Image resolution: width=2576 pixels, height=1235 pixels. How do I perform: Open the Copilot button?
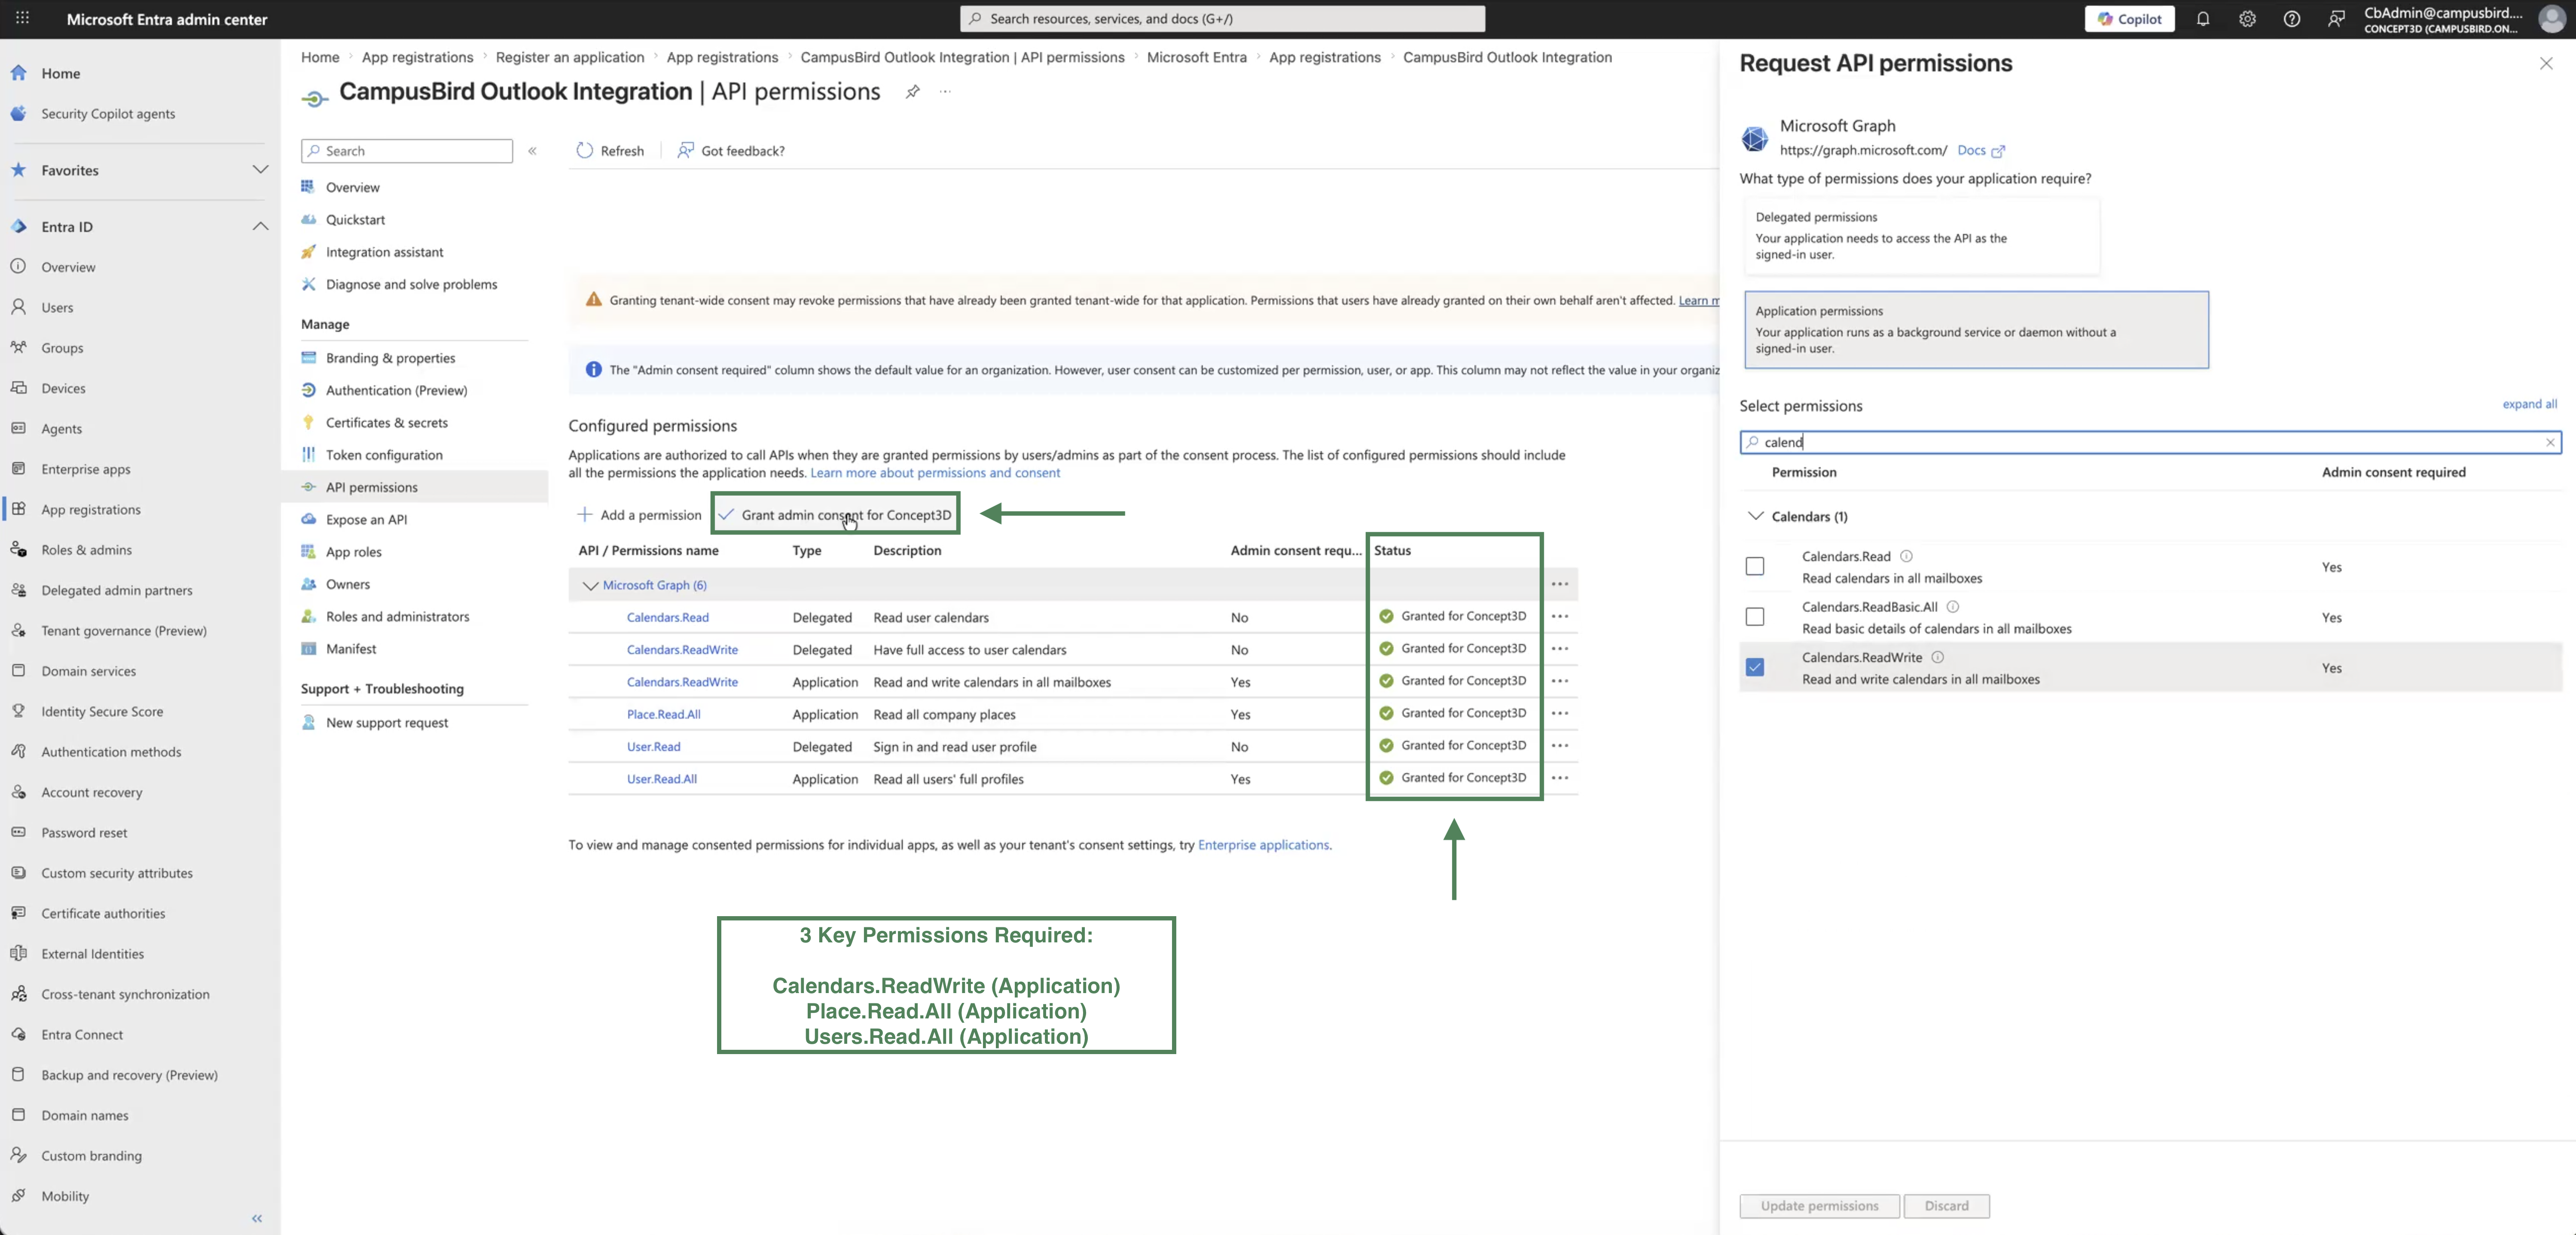coord(2129,19)
